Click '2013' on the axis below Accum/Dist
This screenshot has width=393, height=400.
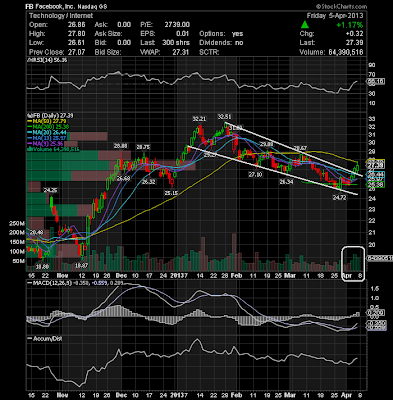pyautogui.click(x=177, y=395)
